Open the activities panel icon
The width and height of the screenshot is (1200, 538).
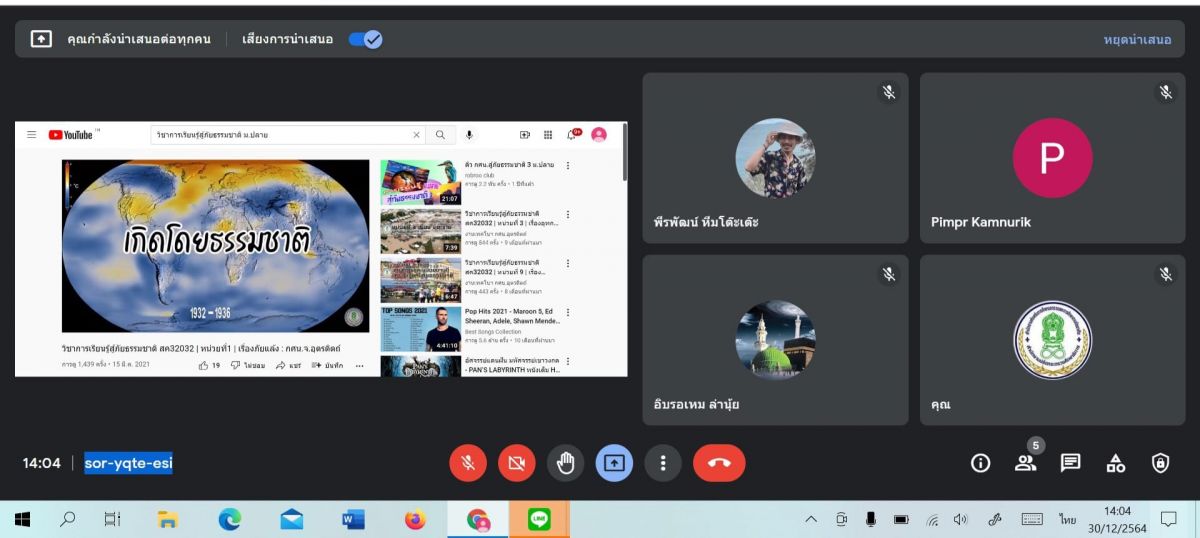coord(1115,463)
